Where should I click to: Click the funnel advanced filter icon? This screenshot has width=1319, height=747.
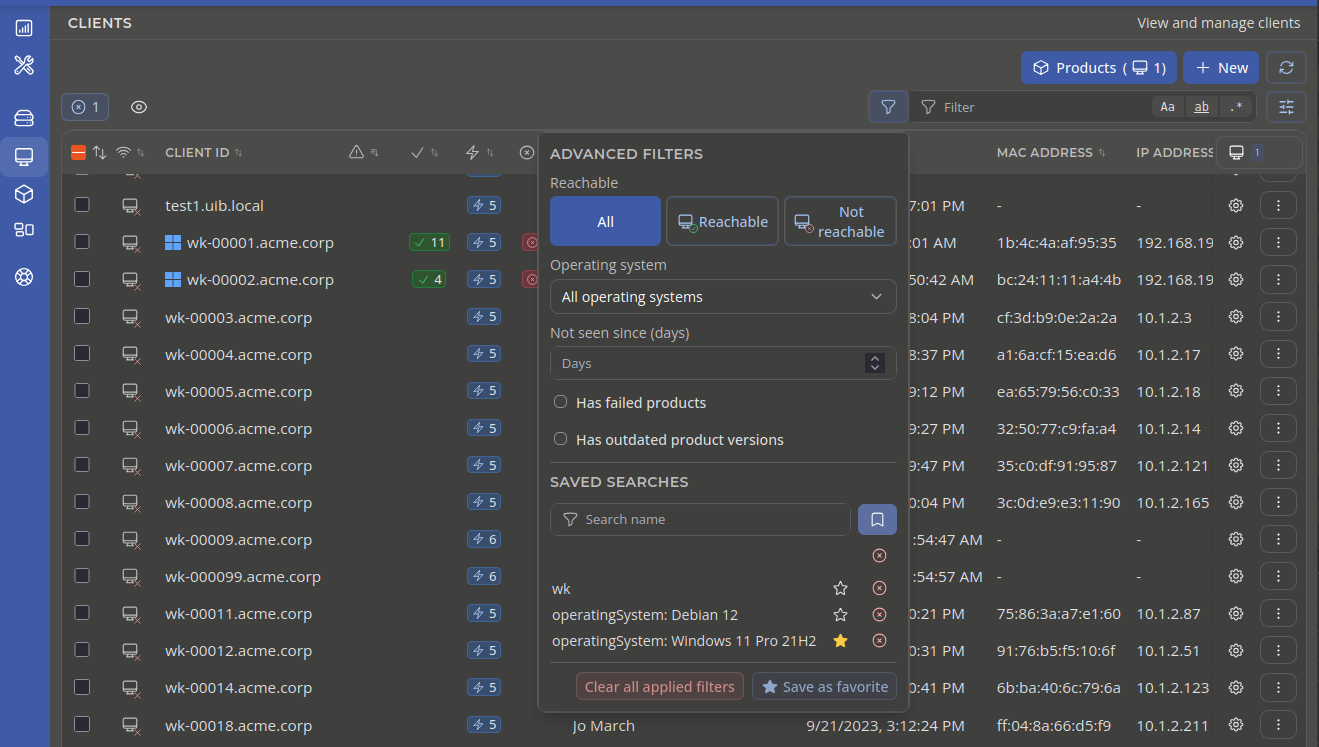[x=888, y=106]
